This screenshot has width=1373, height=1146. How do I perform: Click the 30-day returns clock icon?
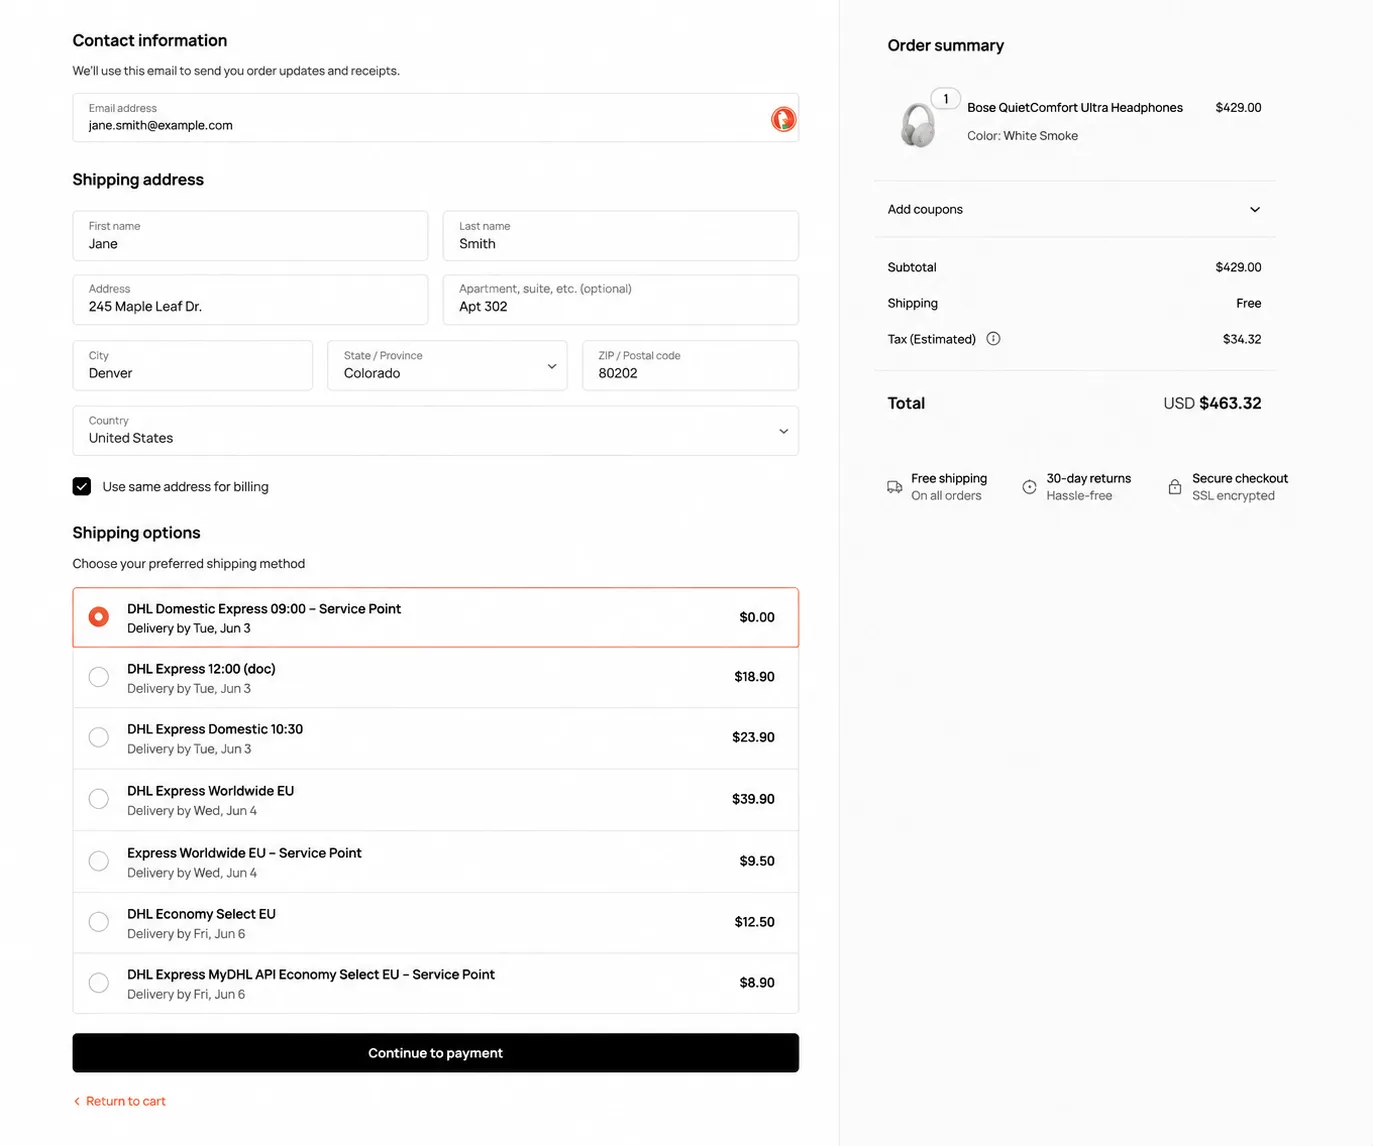[x=1029, y=487]
